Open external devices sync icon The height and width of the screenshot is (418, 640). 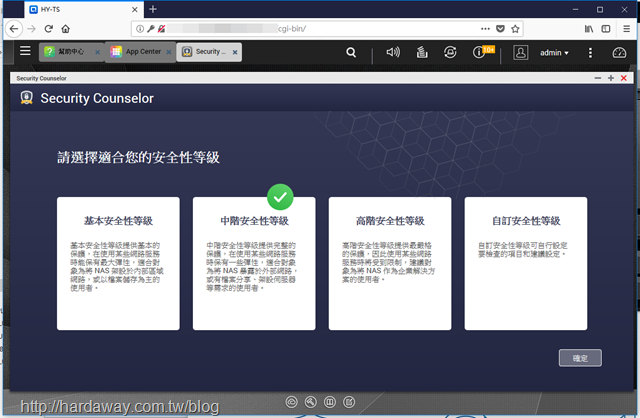pos(450,52)
